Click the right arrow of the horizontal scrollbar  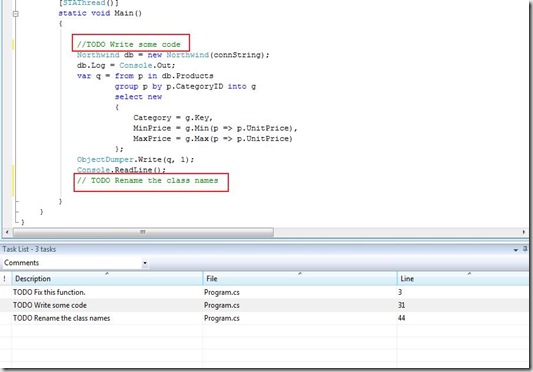tap(523, 232)
